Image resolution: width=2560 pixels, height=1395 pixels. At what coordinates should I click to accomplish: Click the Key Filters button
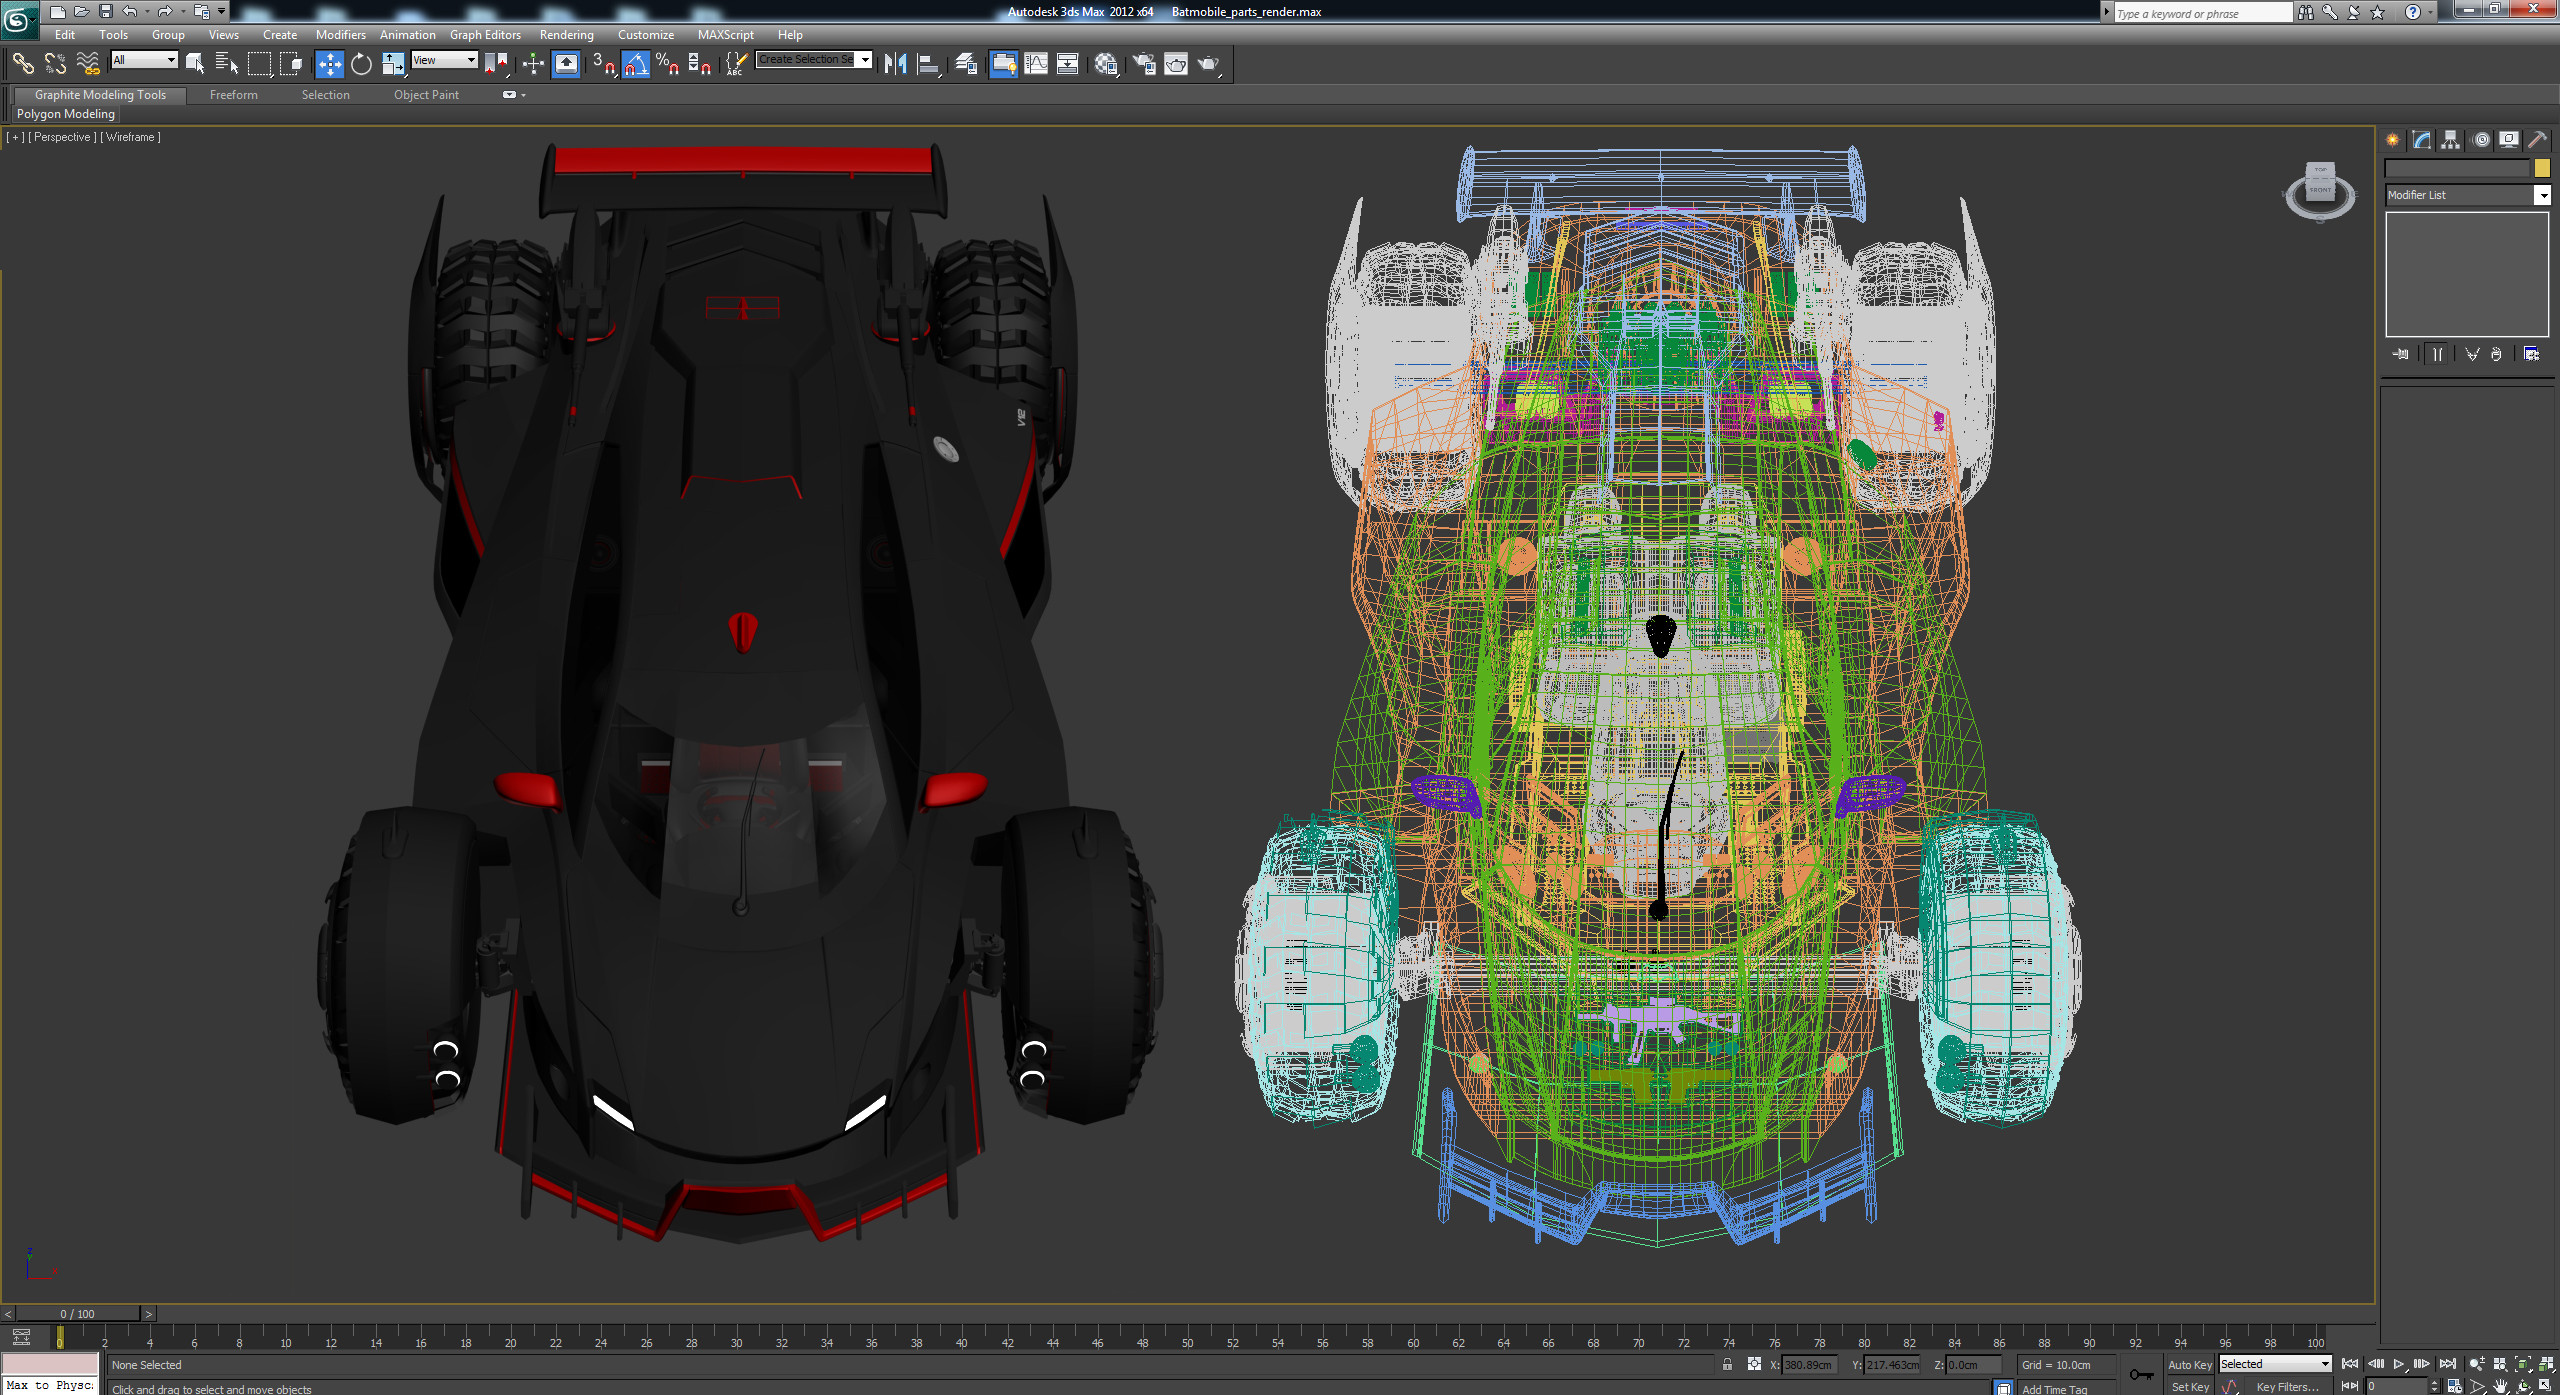pyautogui.click(x=2287, y=1387)
